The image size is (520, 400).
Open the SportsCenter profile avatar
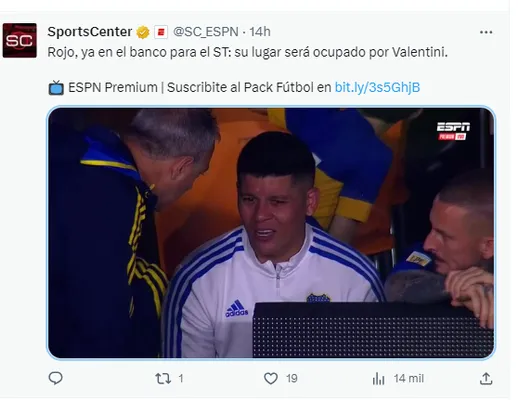coord(20,40)
